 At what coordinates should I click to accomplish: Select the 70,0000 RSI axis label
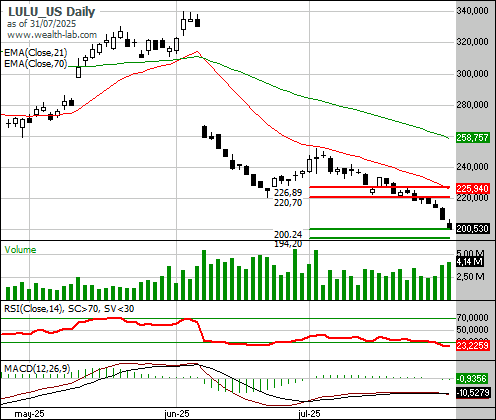coord(472,318)
